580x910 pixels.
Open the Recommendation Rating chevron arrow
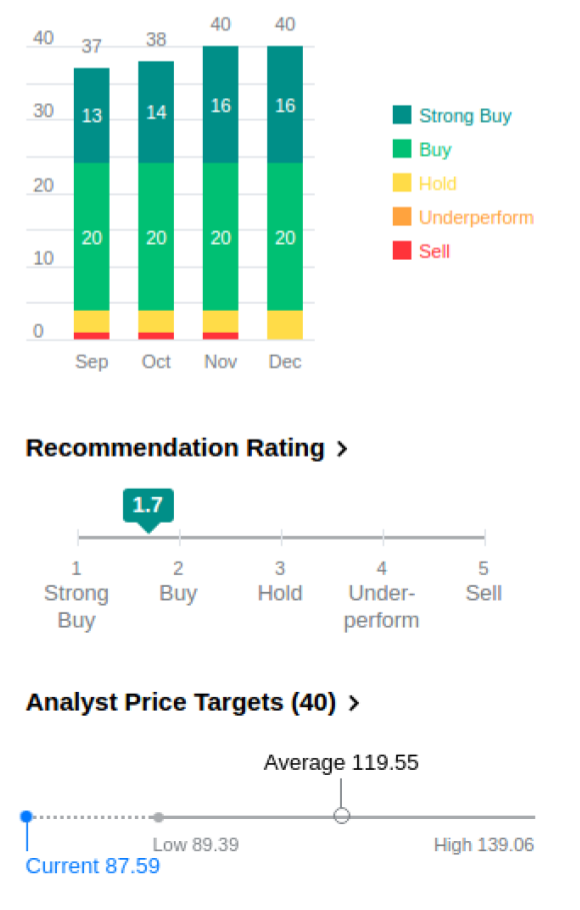(343, 449)
